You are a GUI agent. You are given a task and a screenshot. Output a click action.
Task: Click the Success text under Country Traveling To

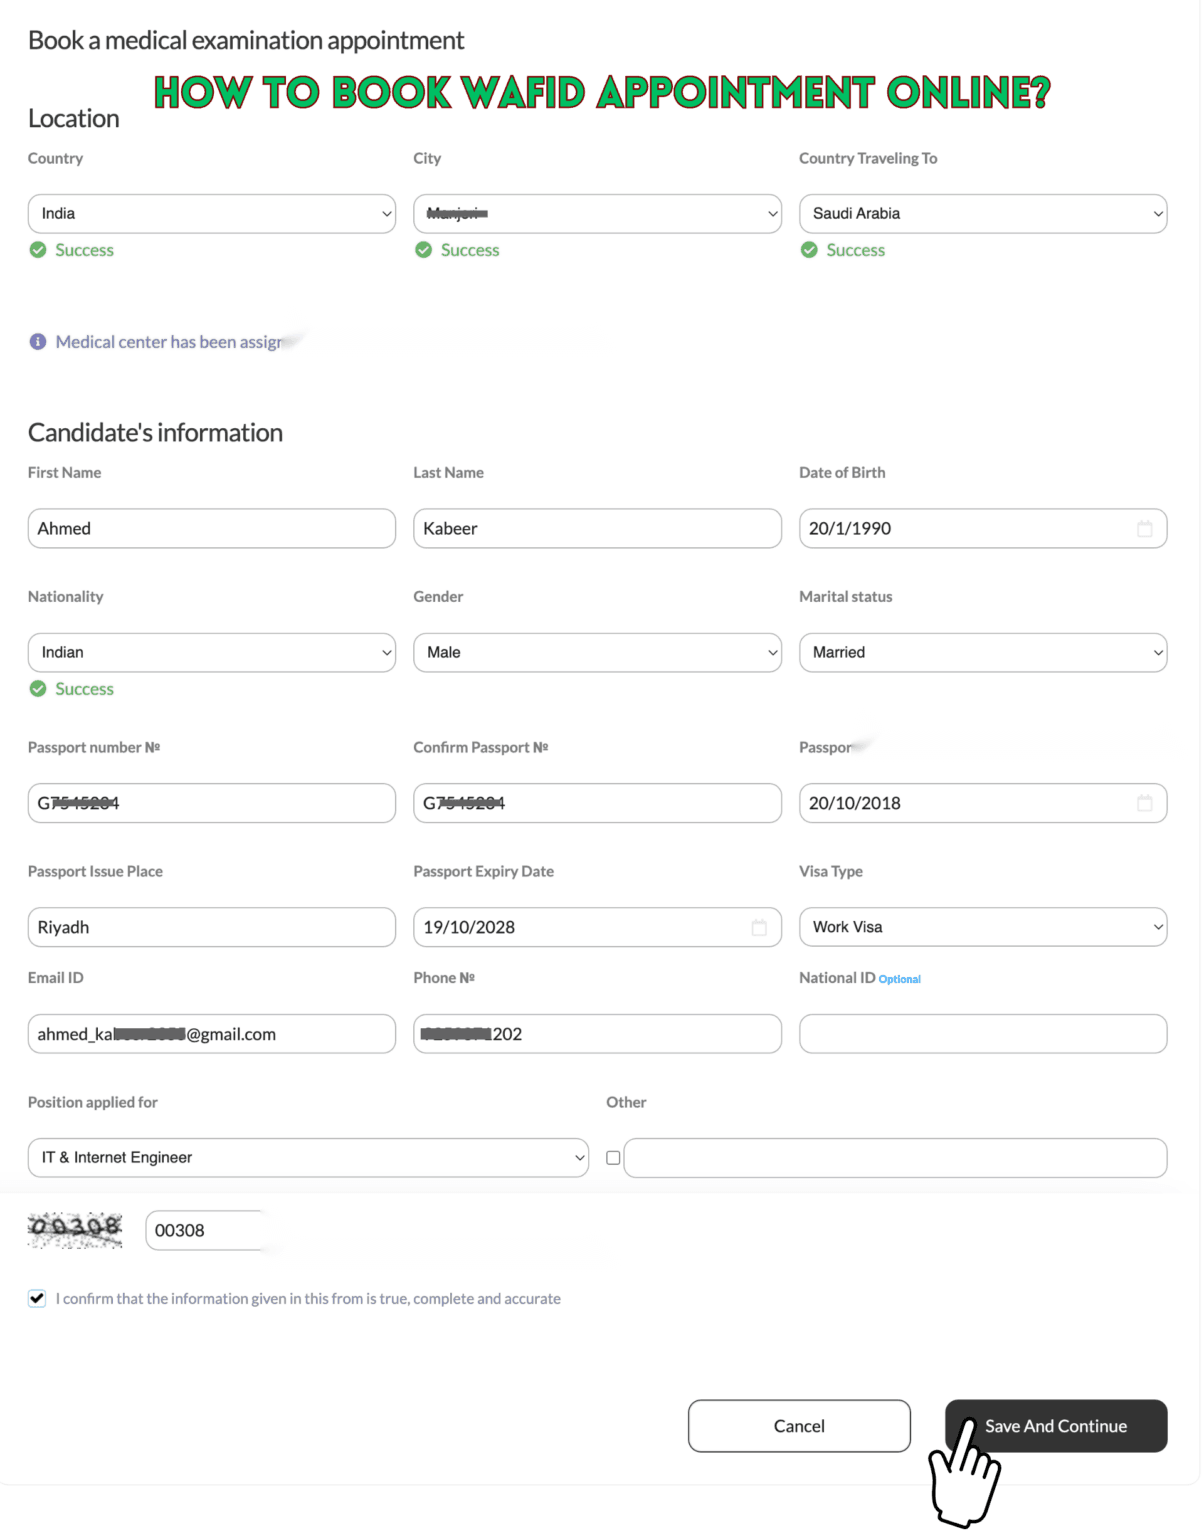coord(856,250)
